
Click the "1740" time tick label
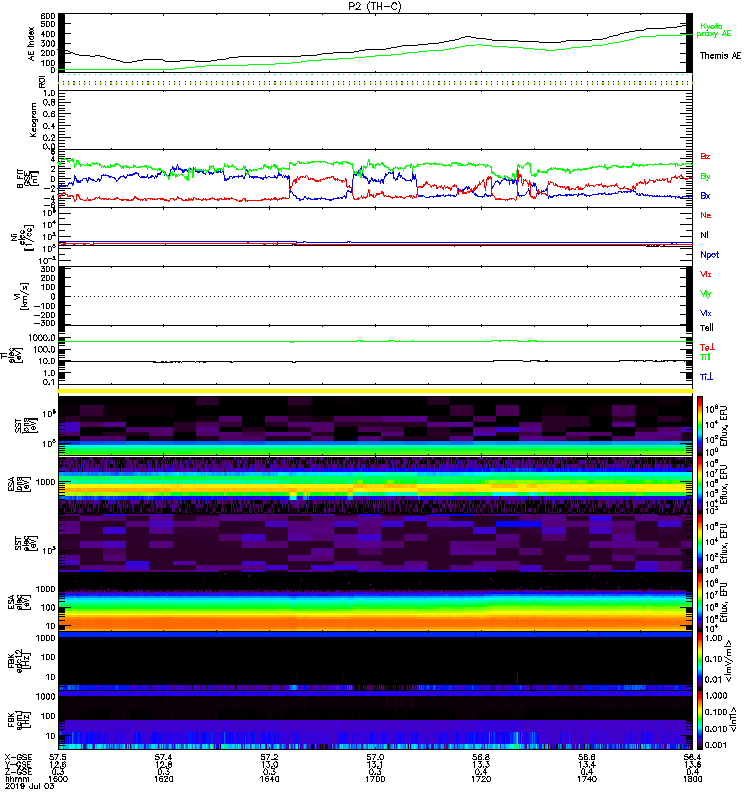tap(587, 779)
